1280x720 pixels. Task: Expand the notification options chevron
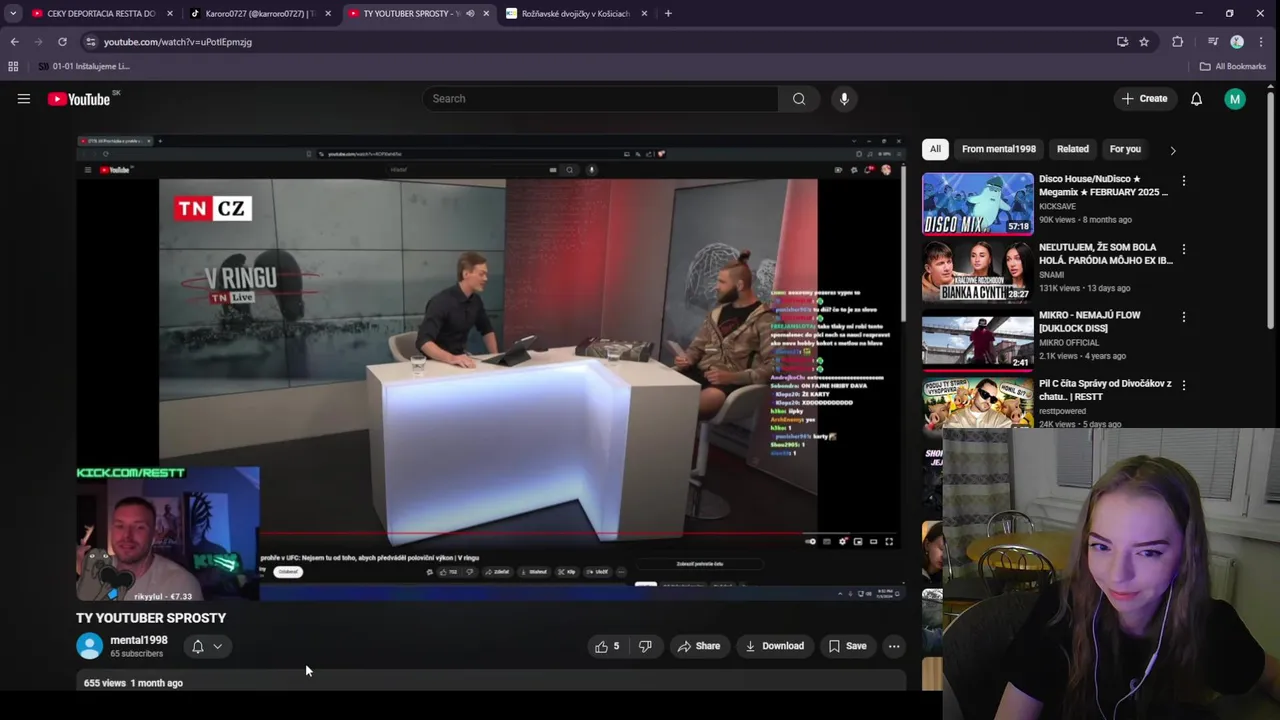pyautogui.click(x=217, y=646)
